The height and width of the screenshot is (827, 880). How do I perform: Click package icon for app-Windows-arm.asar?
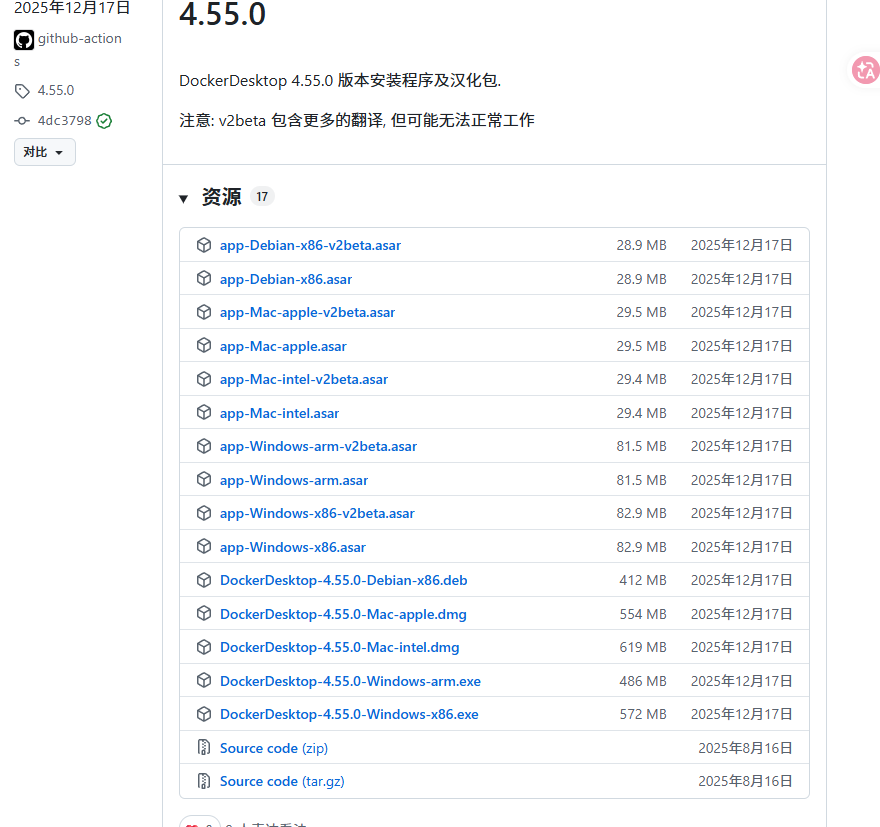[204, 480]
